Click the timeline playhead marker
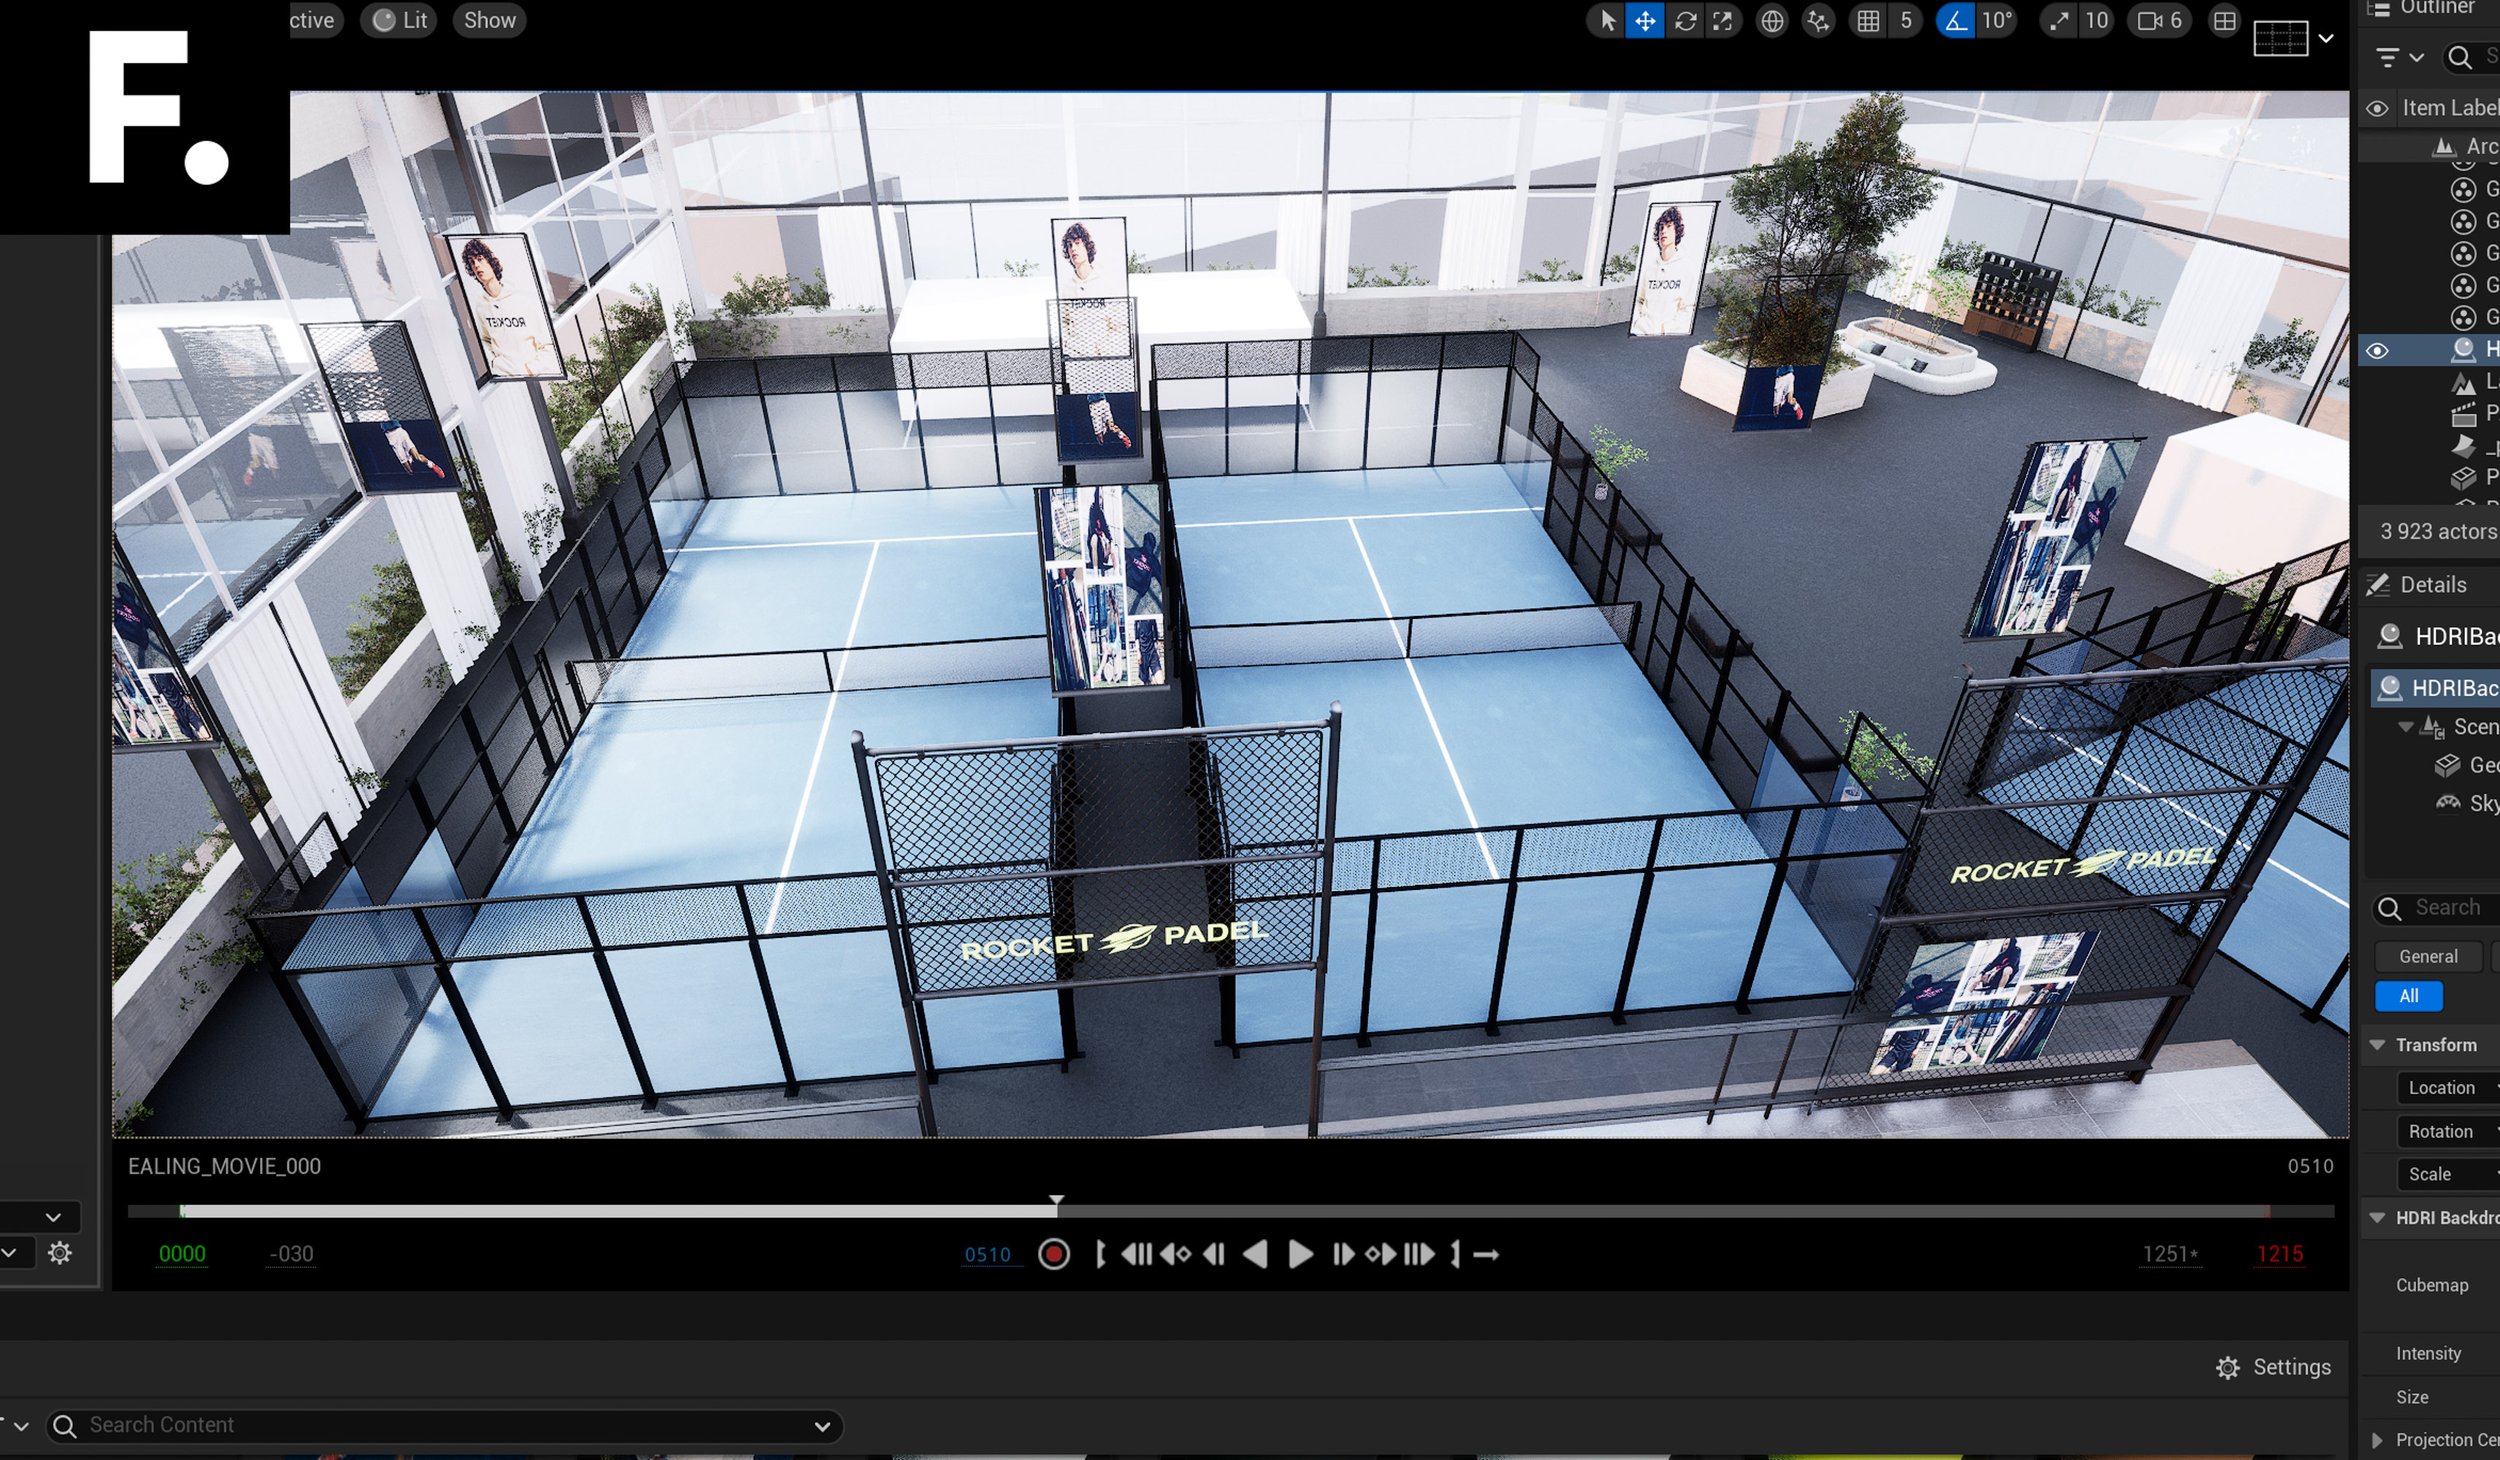Image resolution: width=2500 pixels, height=1460 pixels. click(x=1056, y=1201)
